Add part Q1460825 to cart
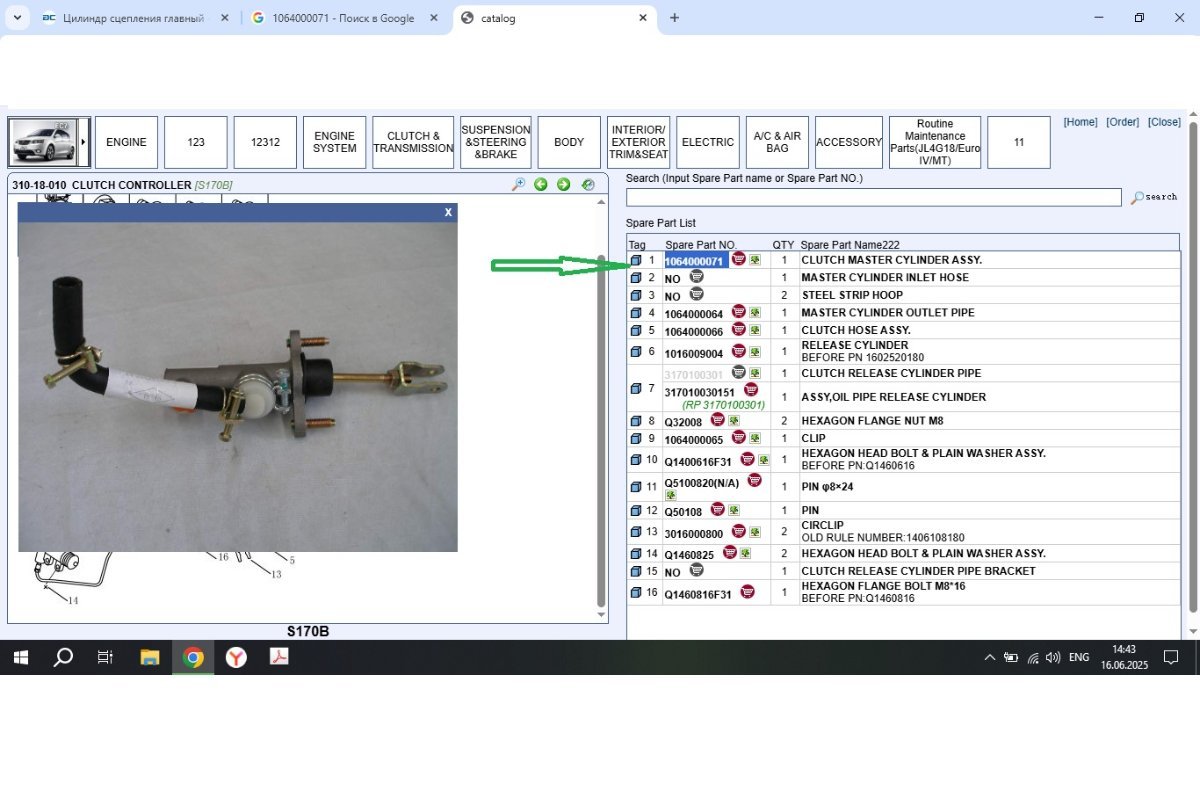The height and width of the screenshot is (791, 1200). click(x=730, y=552)
